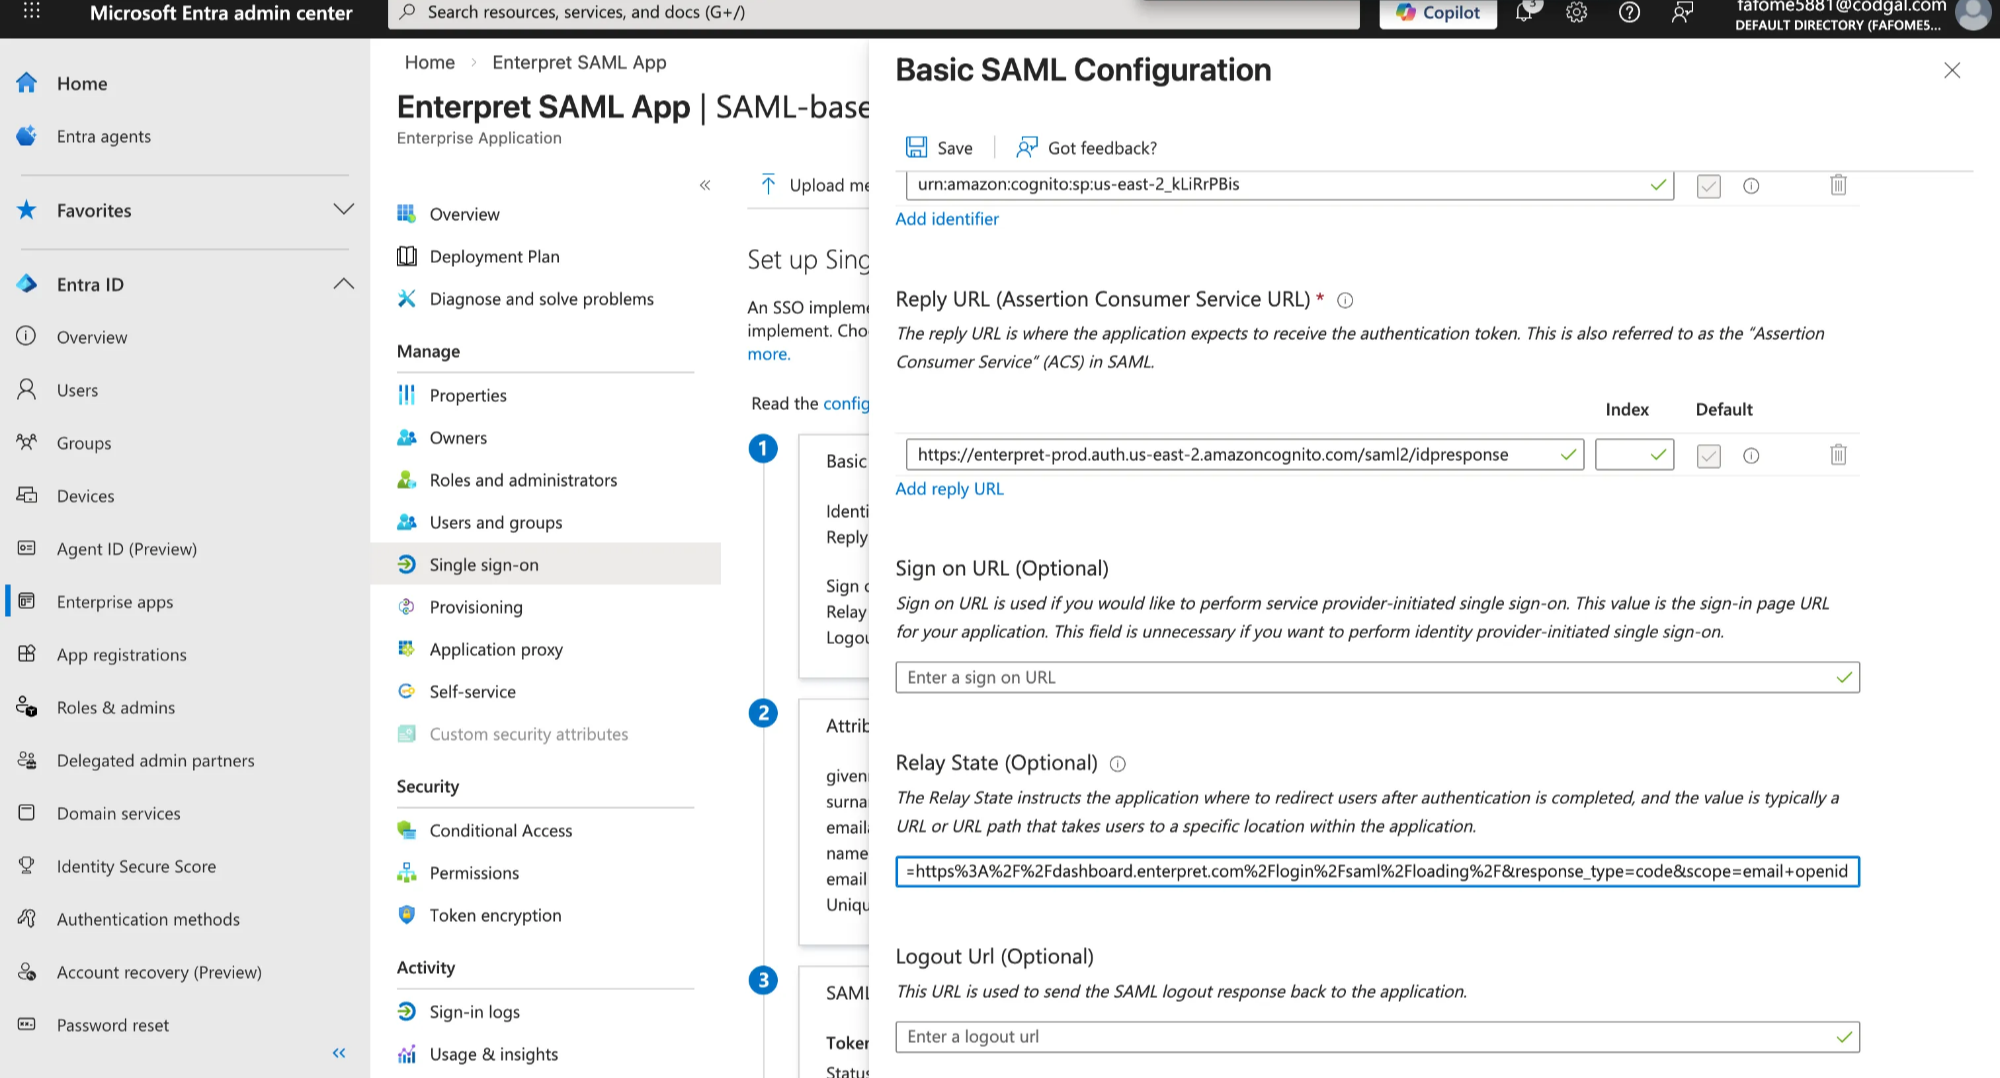Expand the Favorites section
The image size is (2000, 1078).
[343, 210]
